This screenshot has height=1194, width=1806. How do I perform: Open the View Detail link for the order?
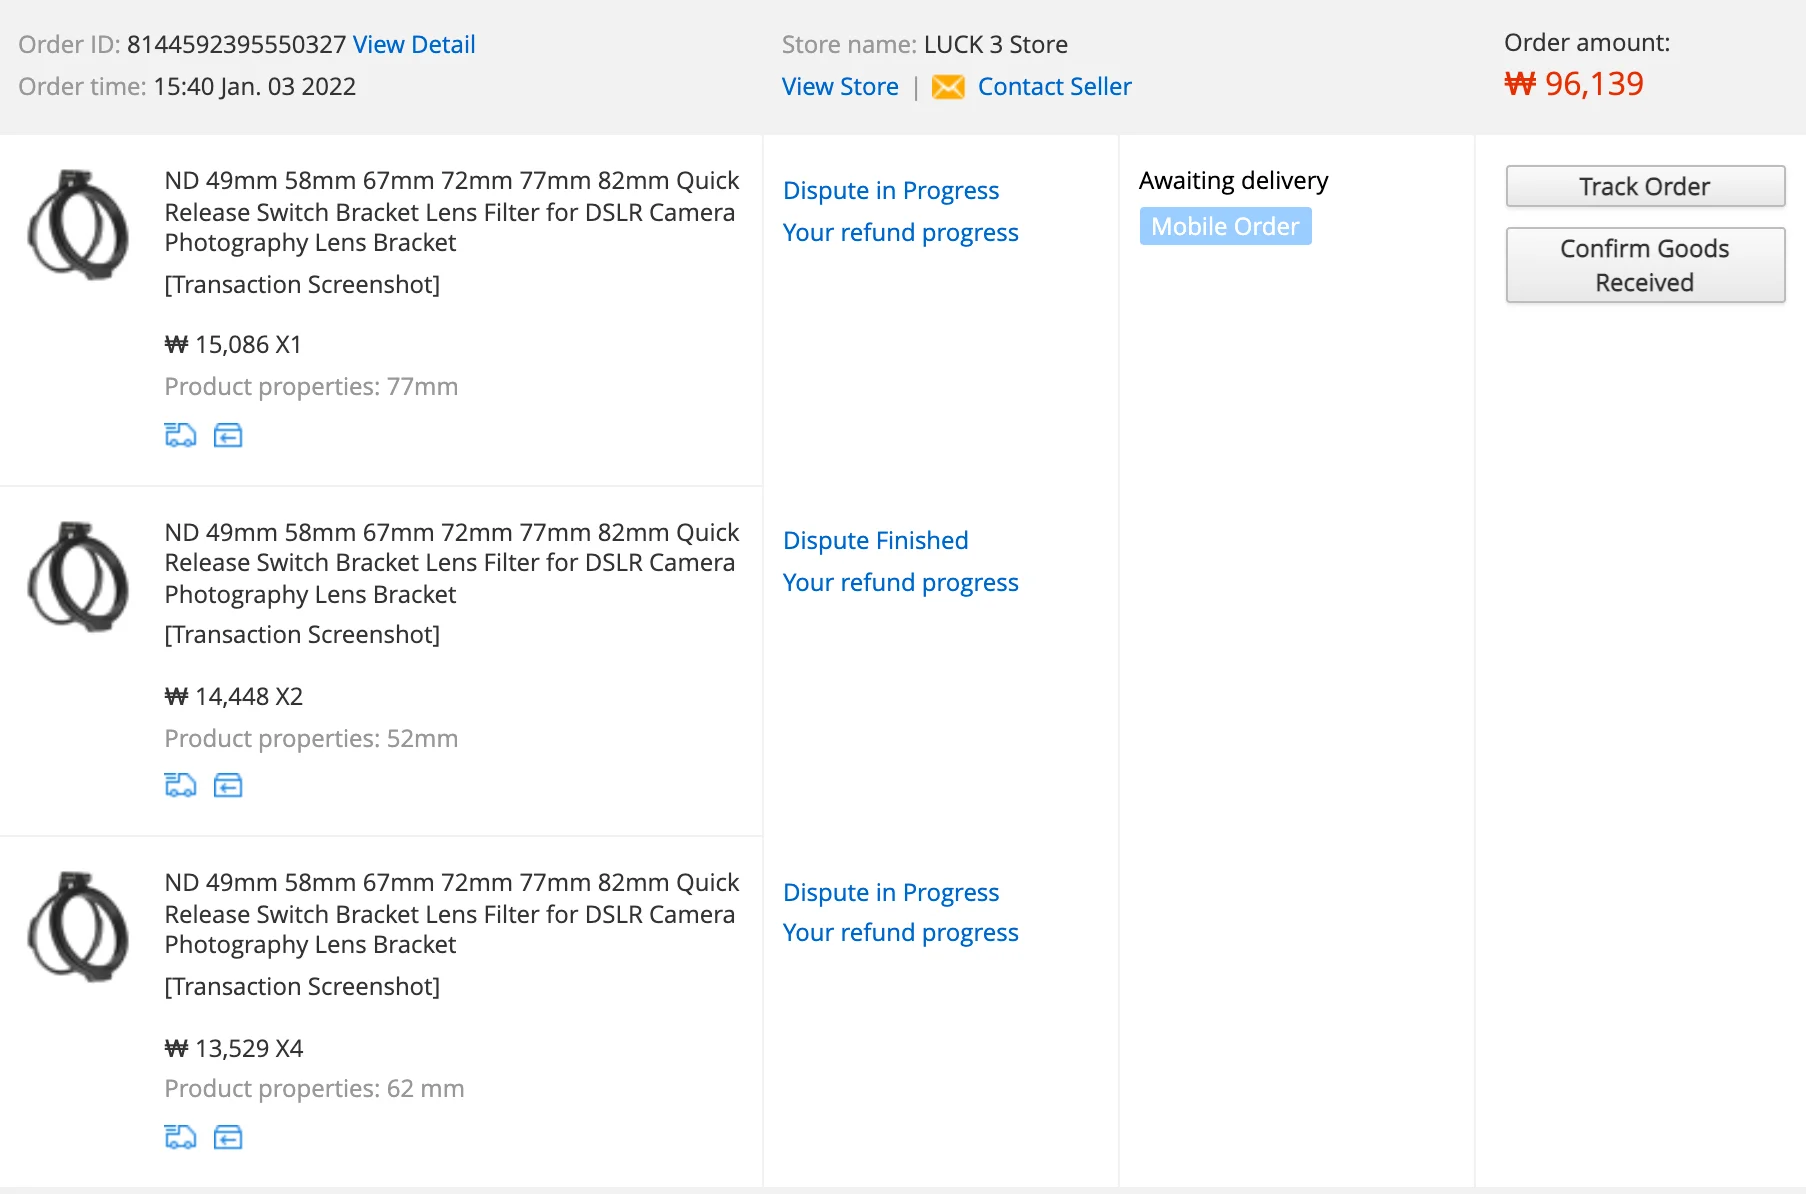[414, 45]
